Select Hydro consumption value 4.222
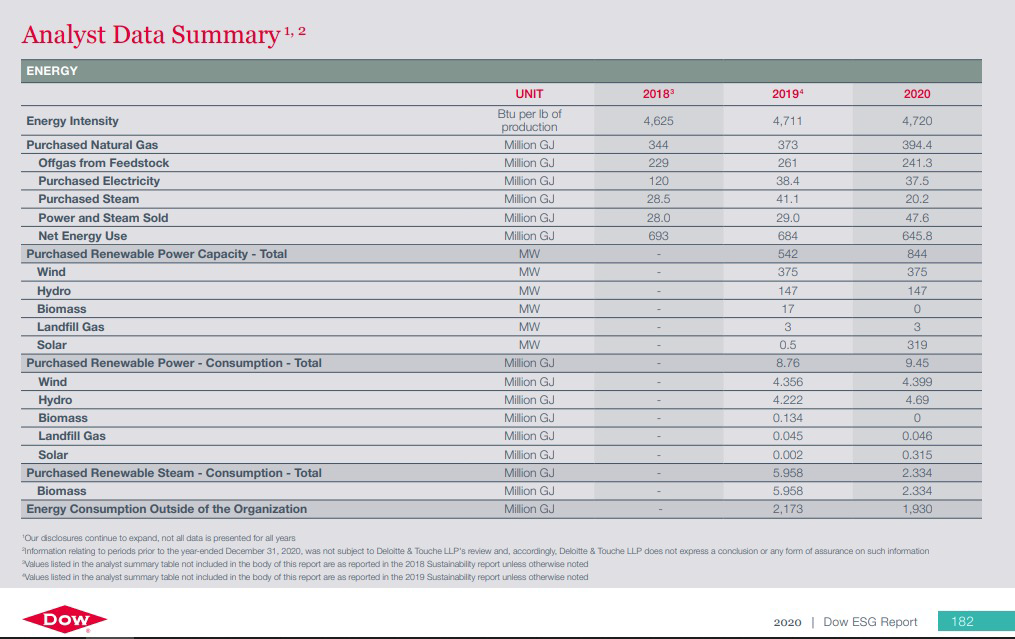Image resolution: width=1015 pixels, height=639 pixels. [787, 400]
